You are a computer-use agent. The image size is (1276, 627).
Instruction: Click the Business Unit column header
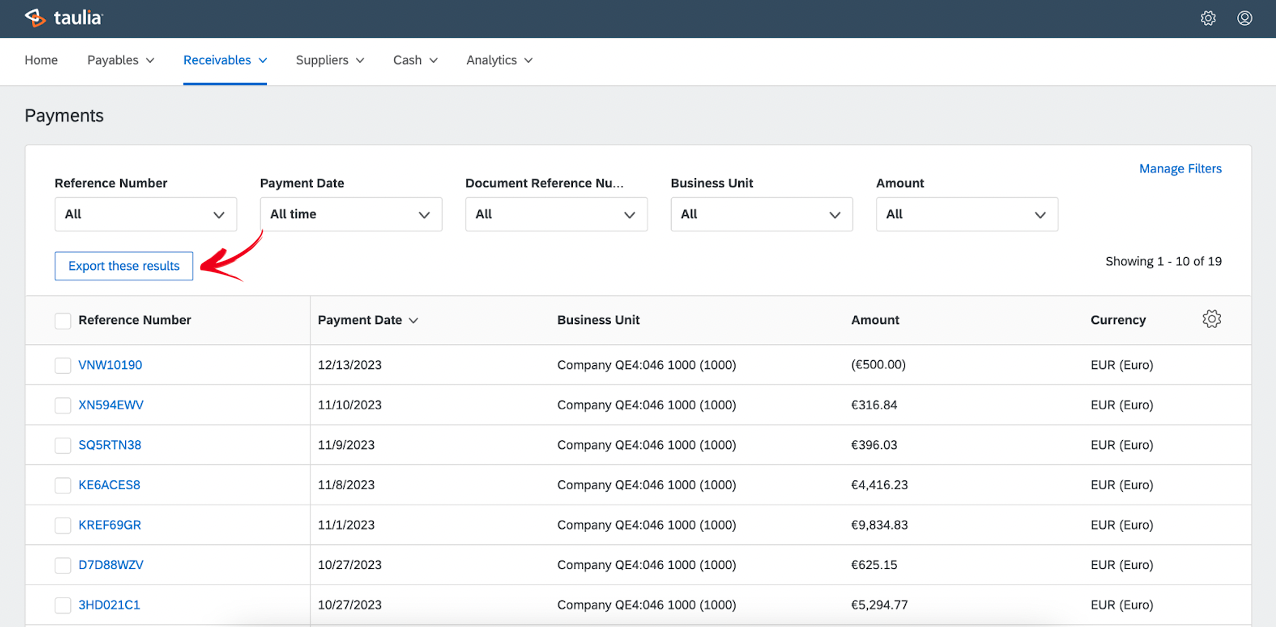point(598,320)
